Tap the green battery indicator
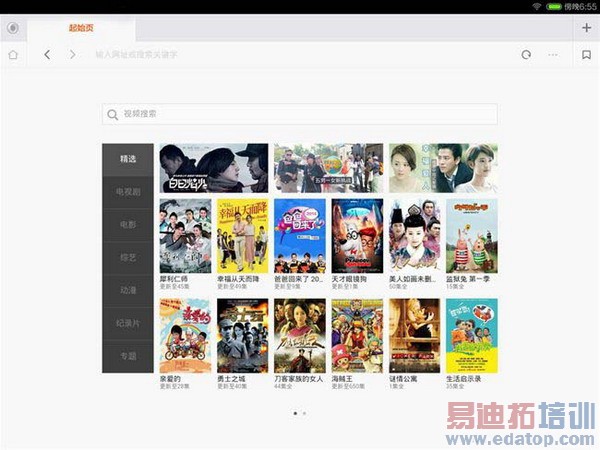Screen dimensions: 600x450 [553, 7]
